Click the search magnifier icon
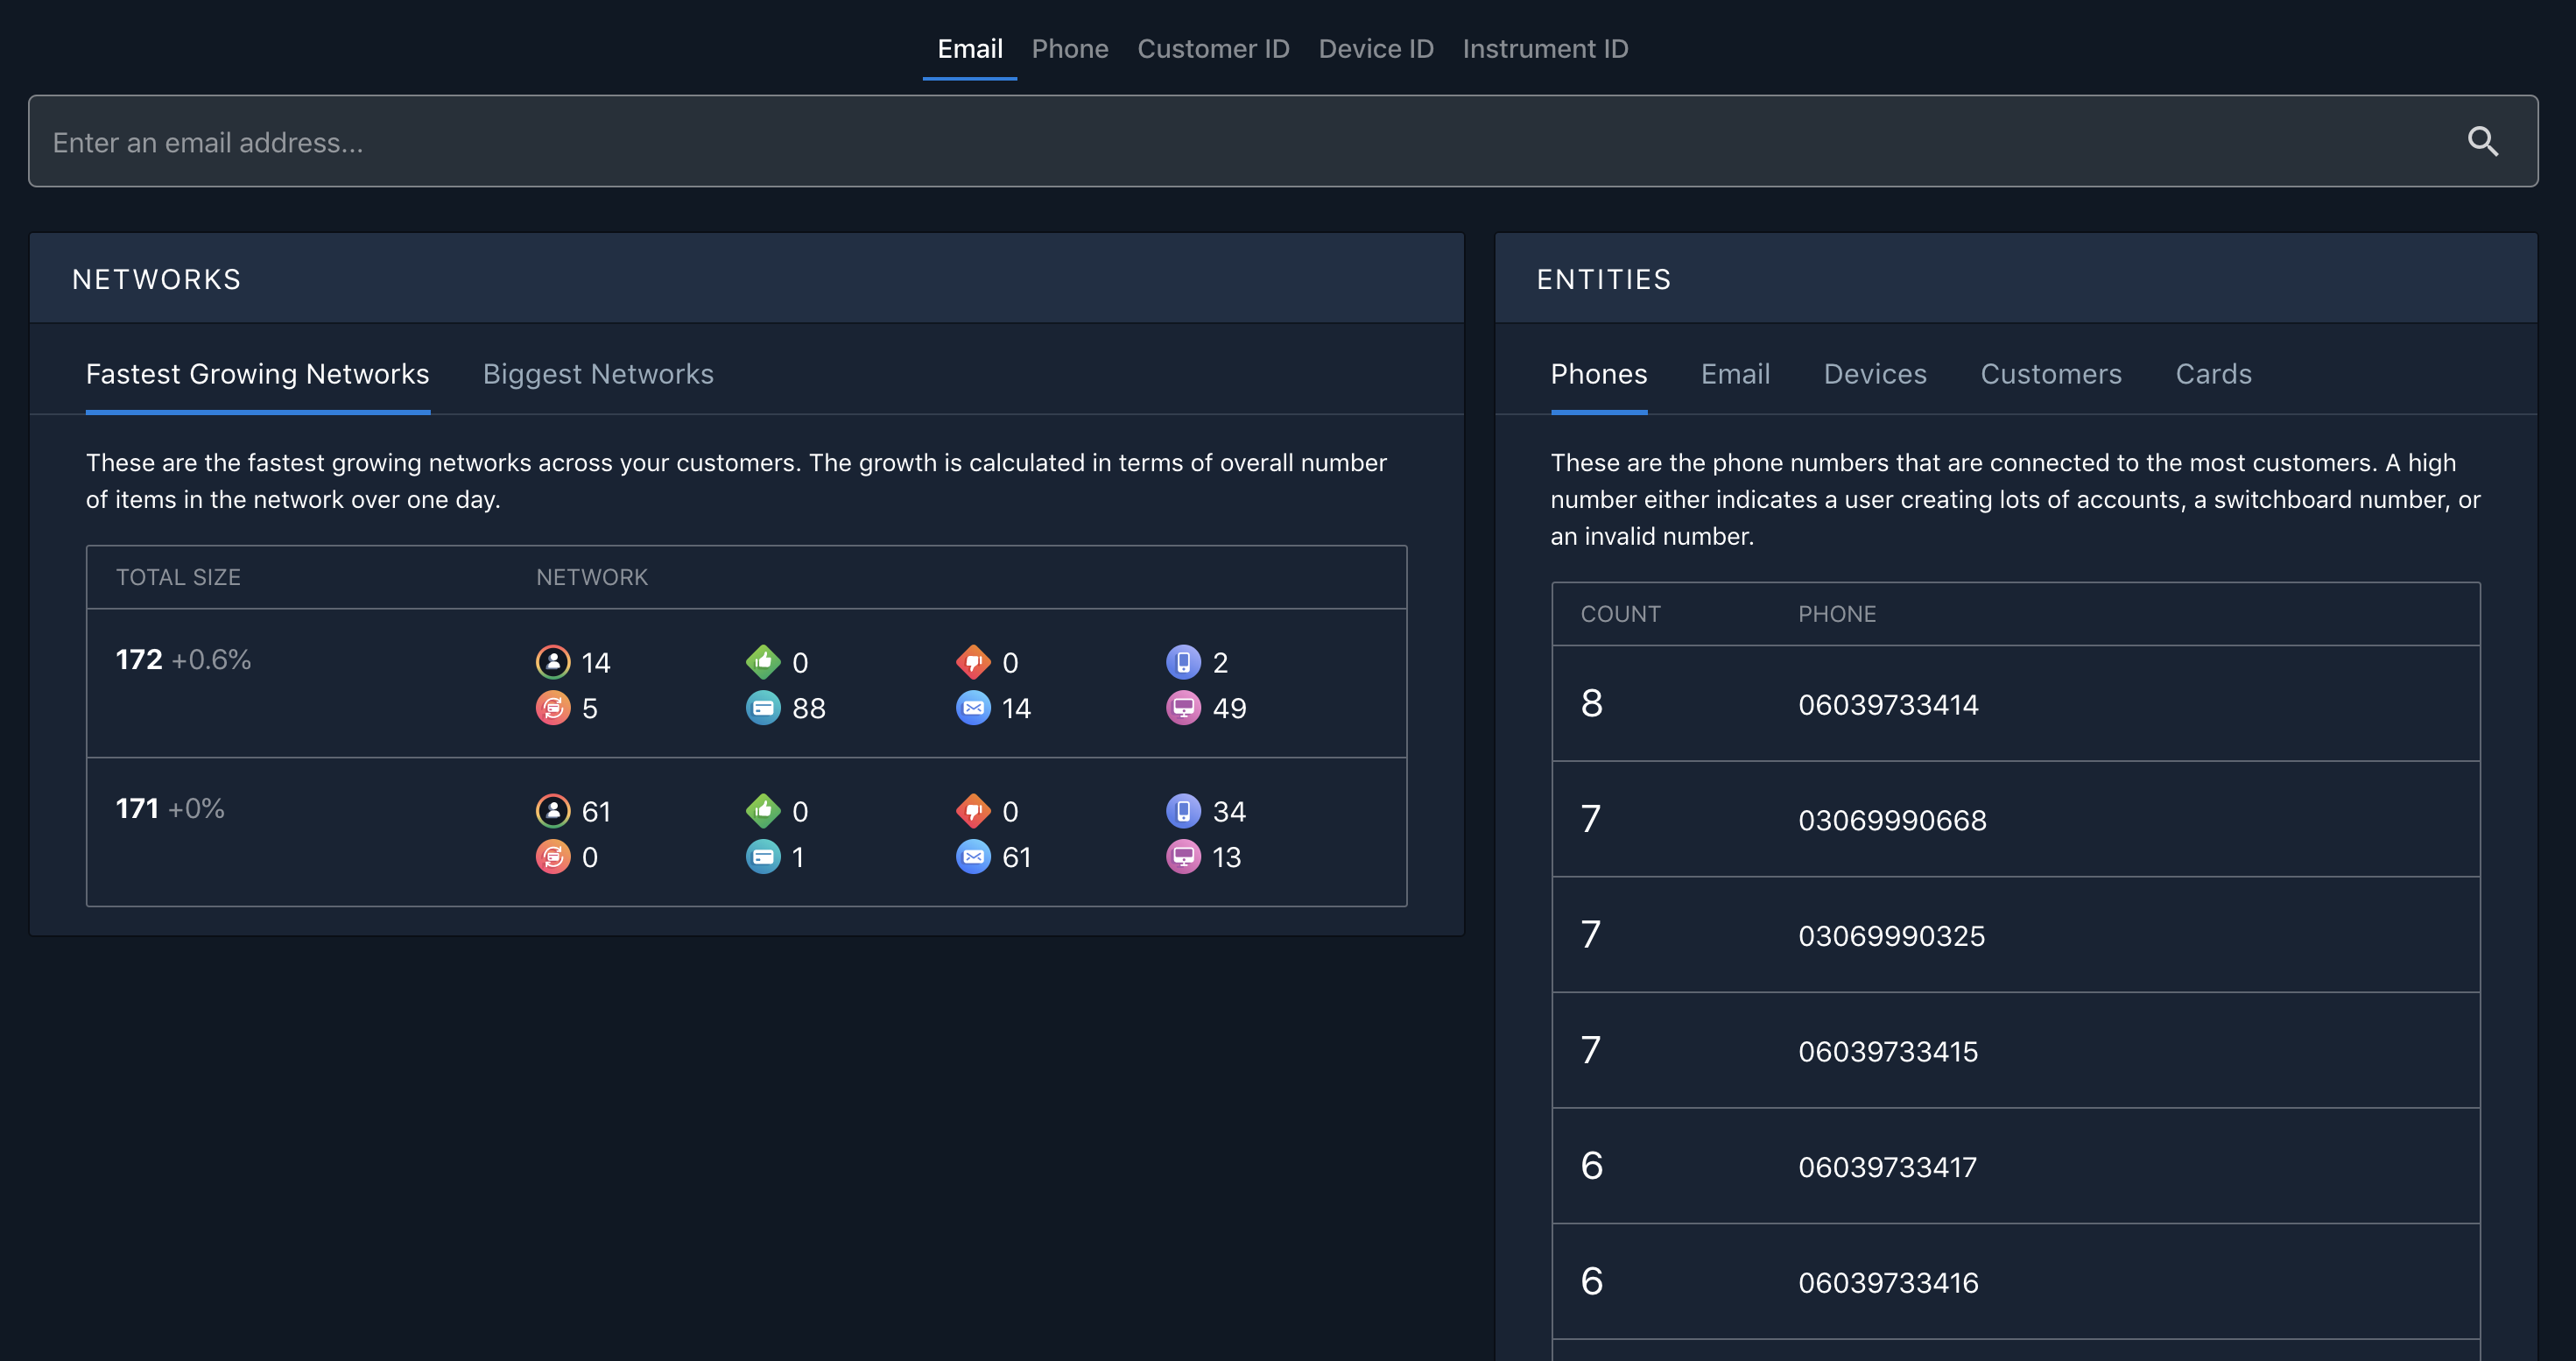2576x1361 pixels. coord(2482,142)
